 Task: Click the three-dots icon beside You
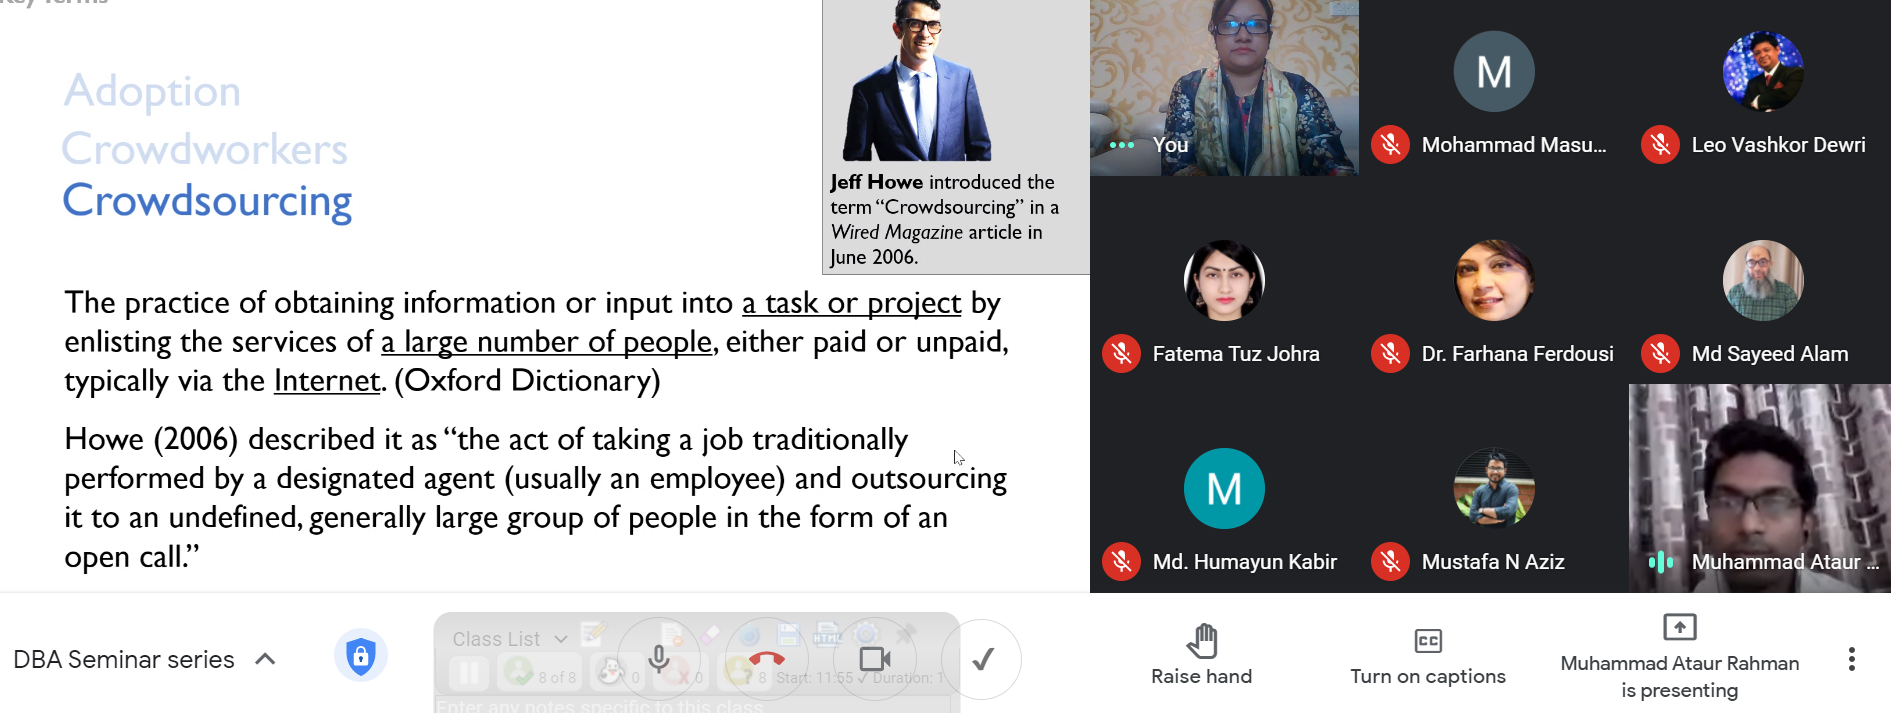1122,145
